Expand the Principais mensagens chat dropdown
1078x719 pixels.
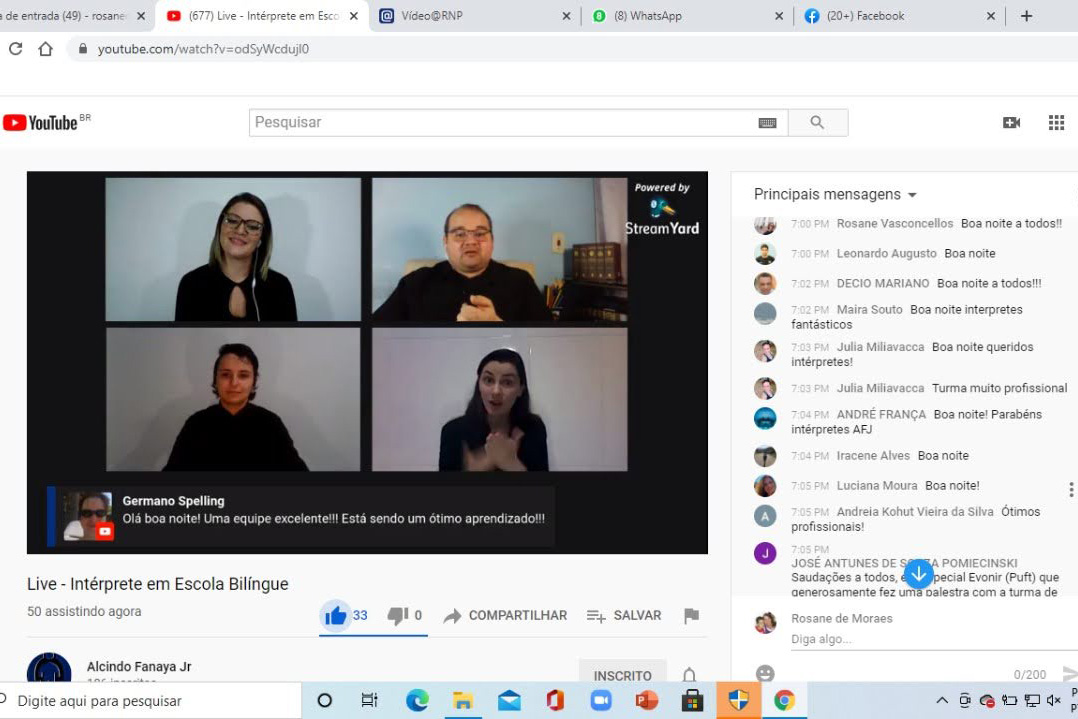[835, 194]
